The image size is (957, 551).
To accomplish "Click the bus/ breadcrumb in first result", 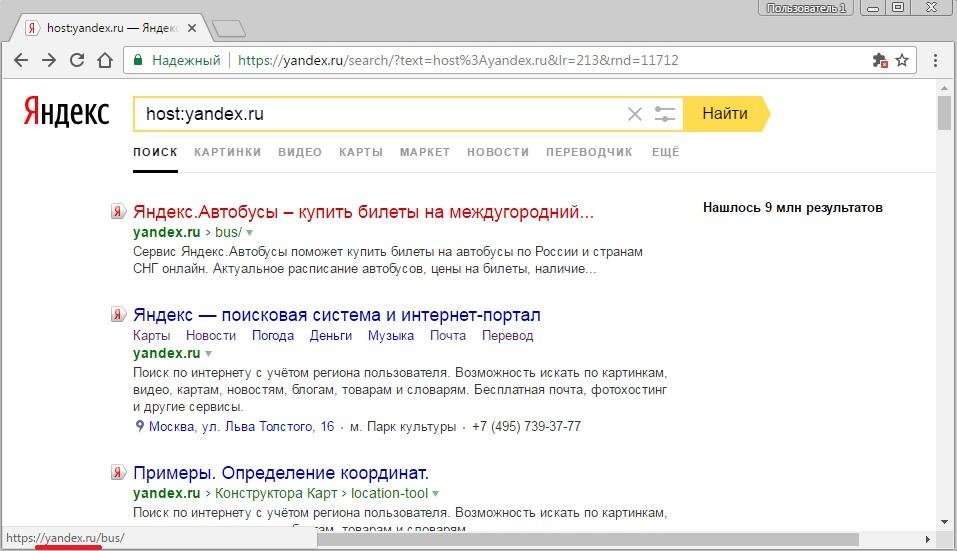I will pyautogui.click(x=228, y=232).
